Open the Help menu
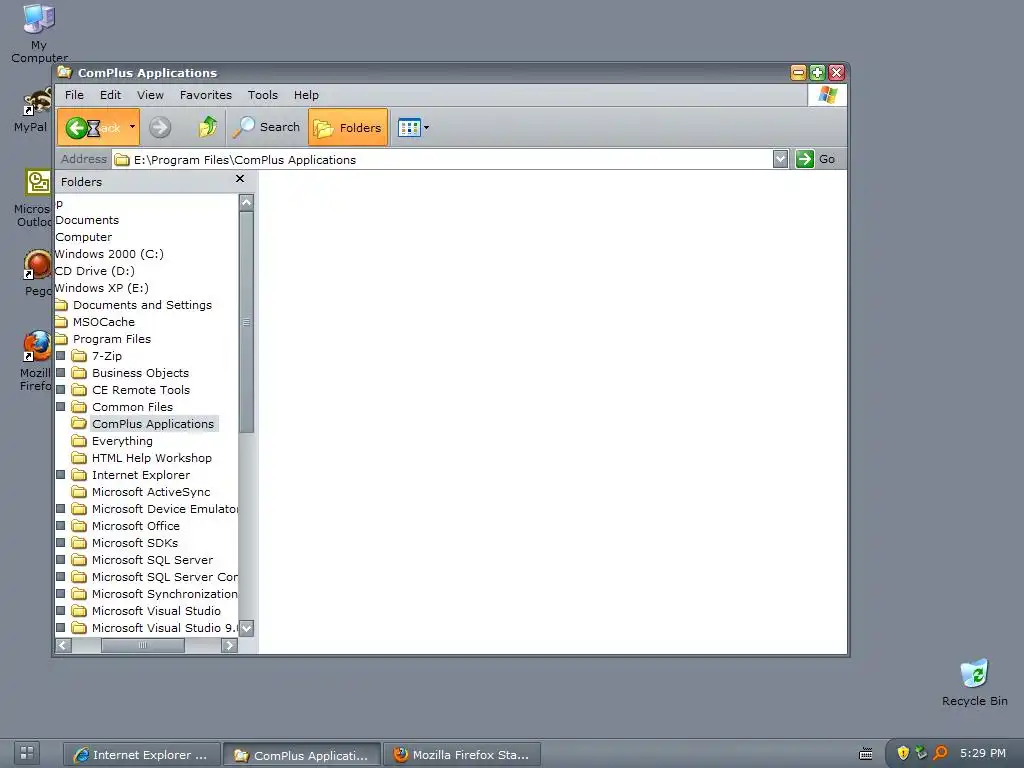The height and width of the screenshot is (768, 1024). [x=306, y=95]
